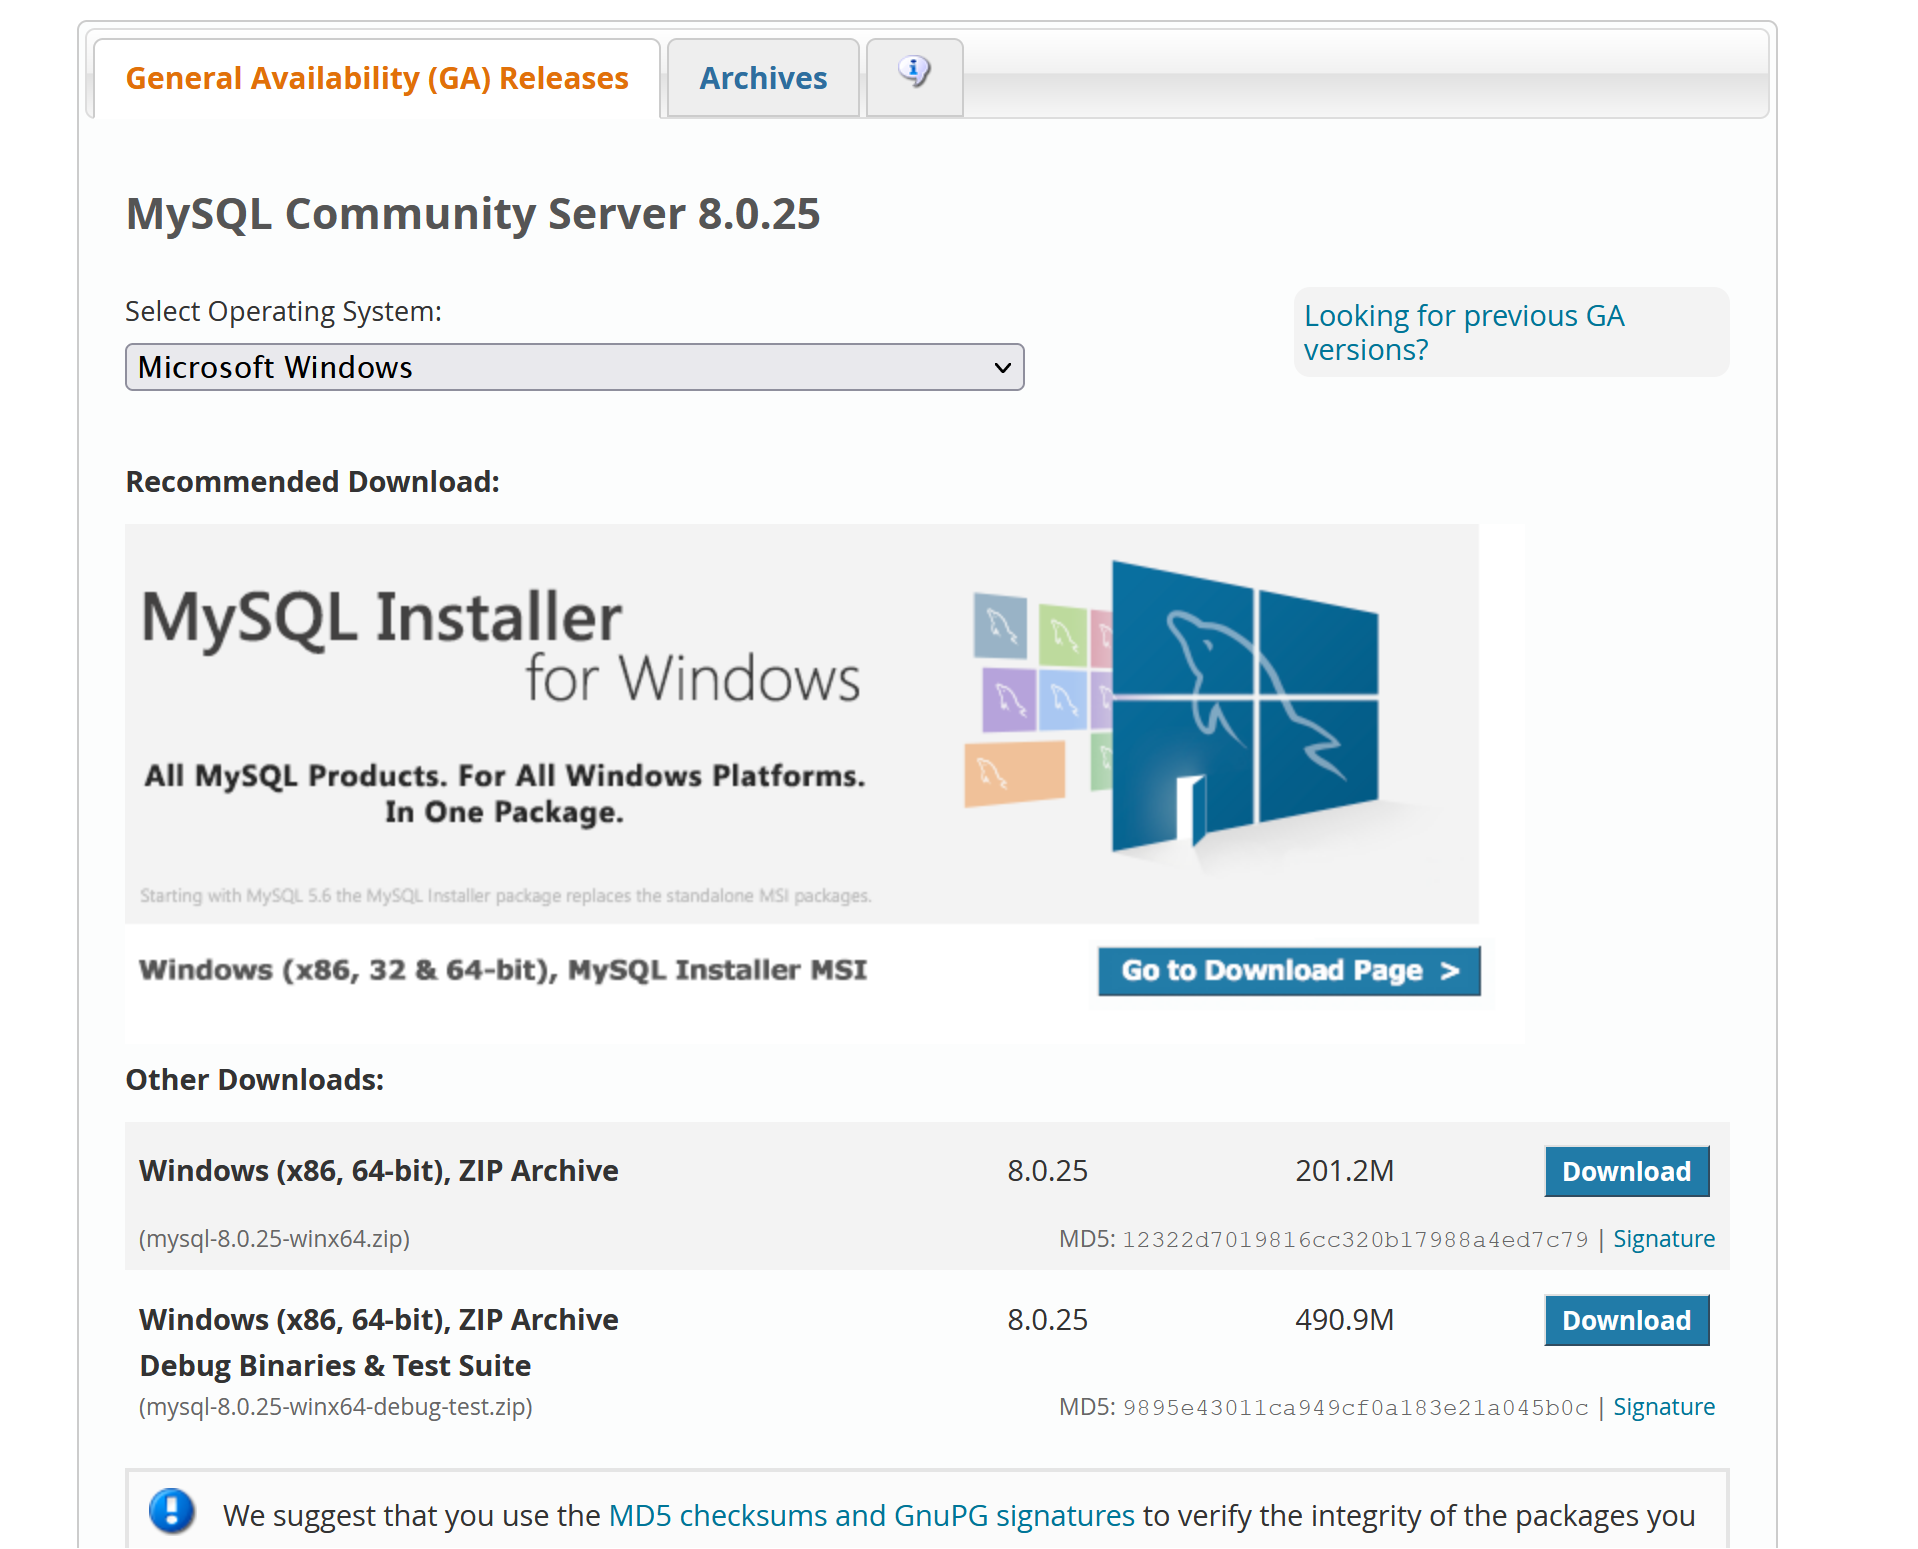Click filename (mysql-8.0.25-winx64.zip)
Screen dimensions: 1918x1549
(274, 1239)
